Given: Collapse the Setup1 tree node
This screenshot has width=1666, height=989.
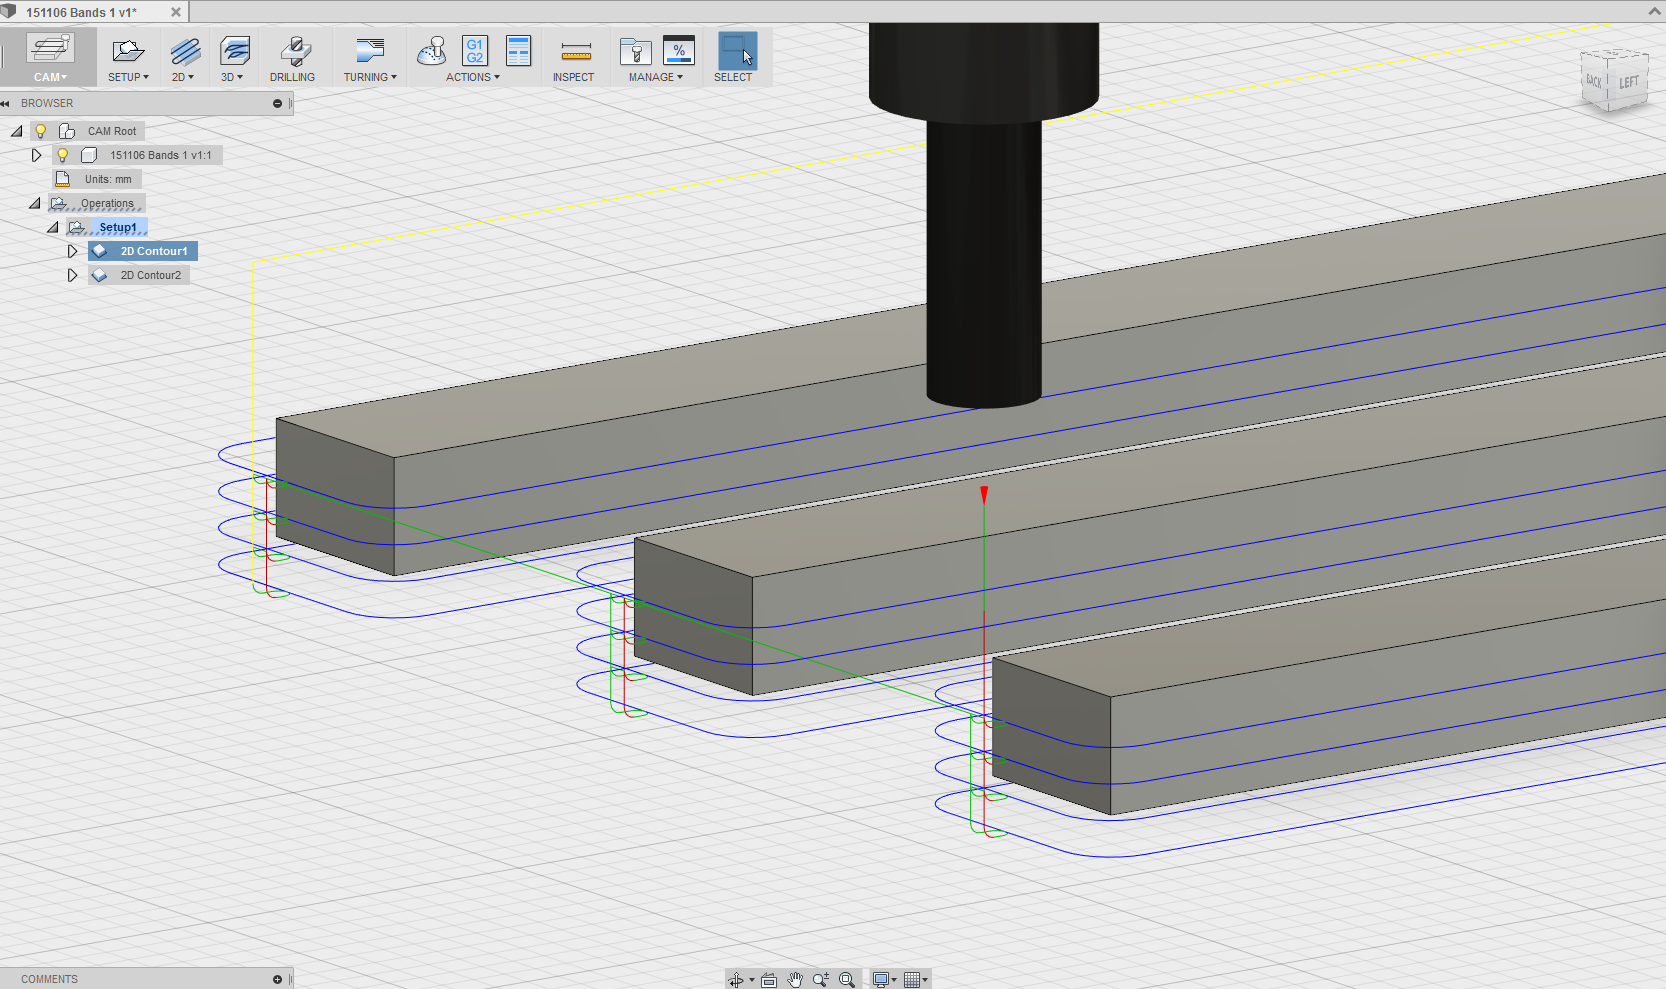Looking at the screenshot, I should (53, 227).
